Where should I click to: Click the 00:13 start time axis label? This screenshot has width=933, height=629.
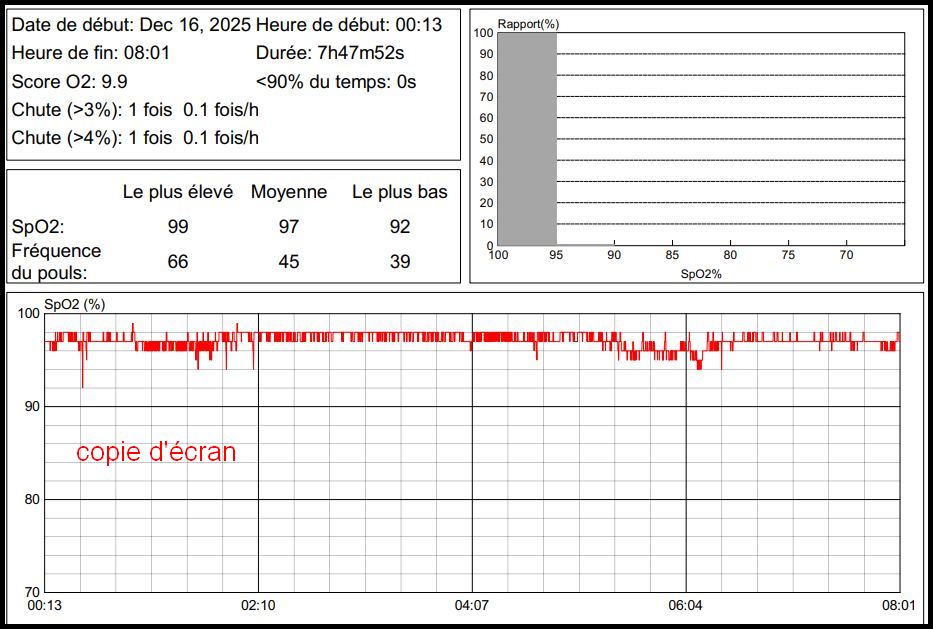tap(44, 605)
